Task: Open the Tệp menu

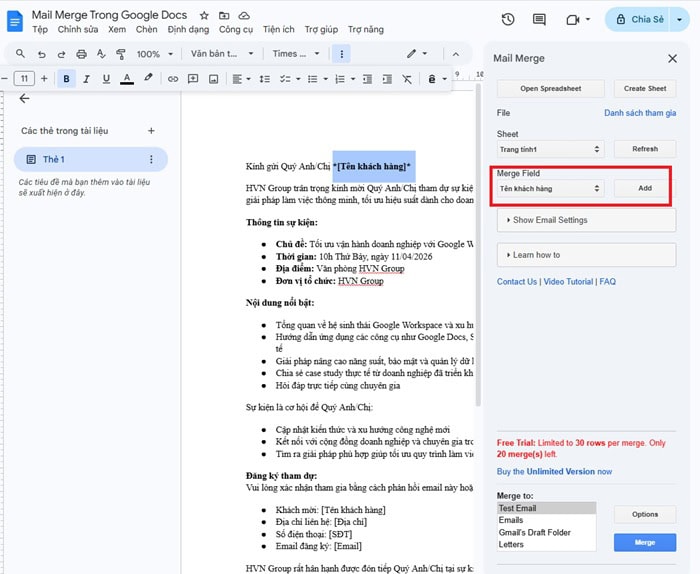Action: [40, 29]
